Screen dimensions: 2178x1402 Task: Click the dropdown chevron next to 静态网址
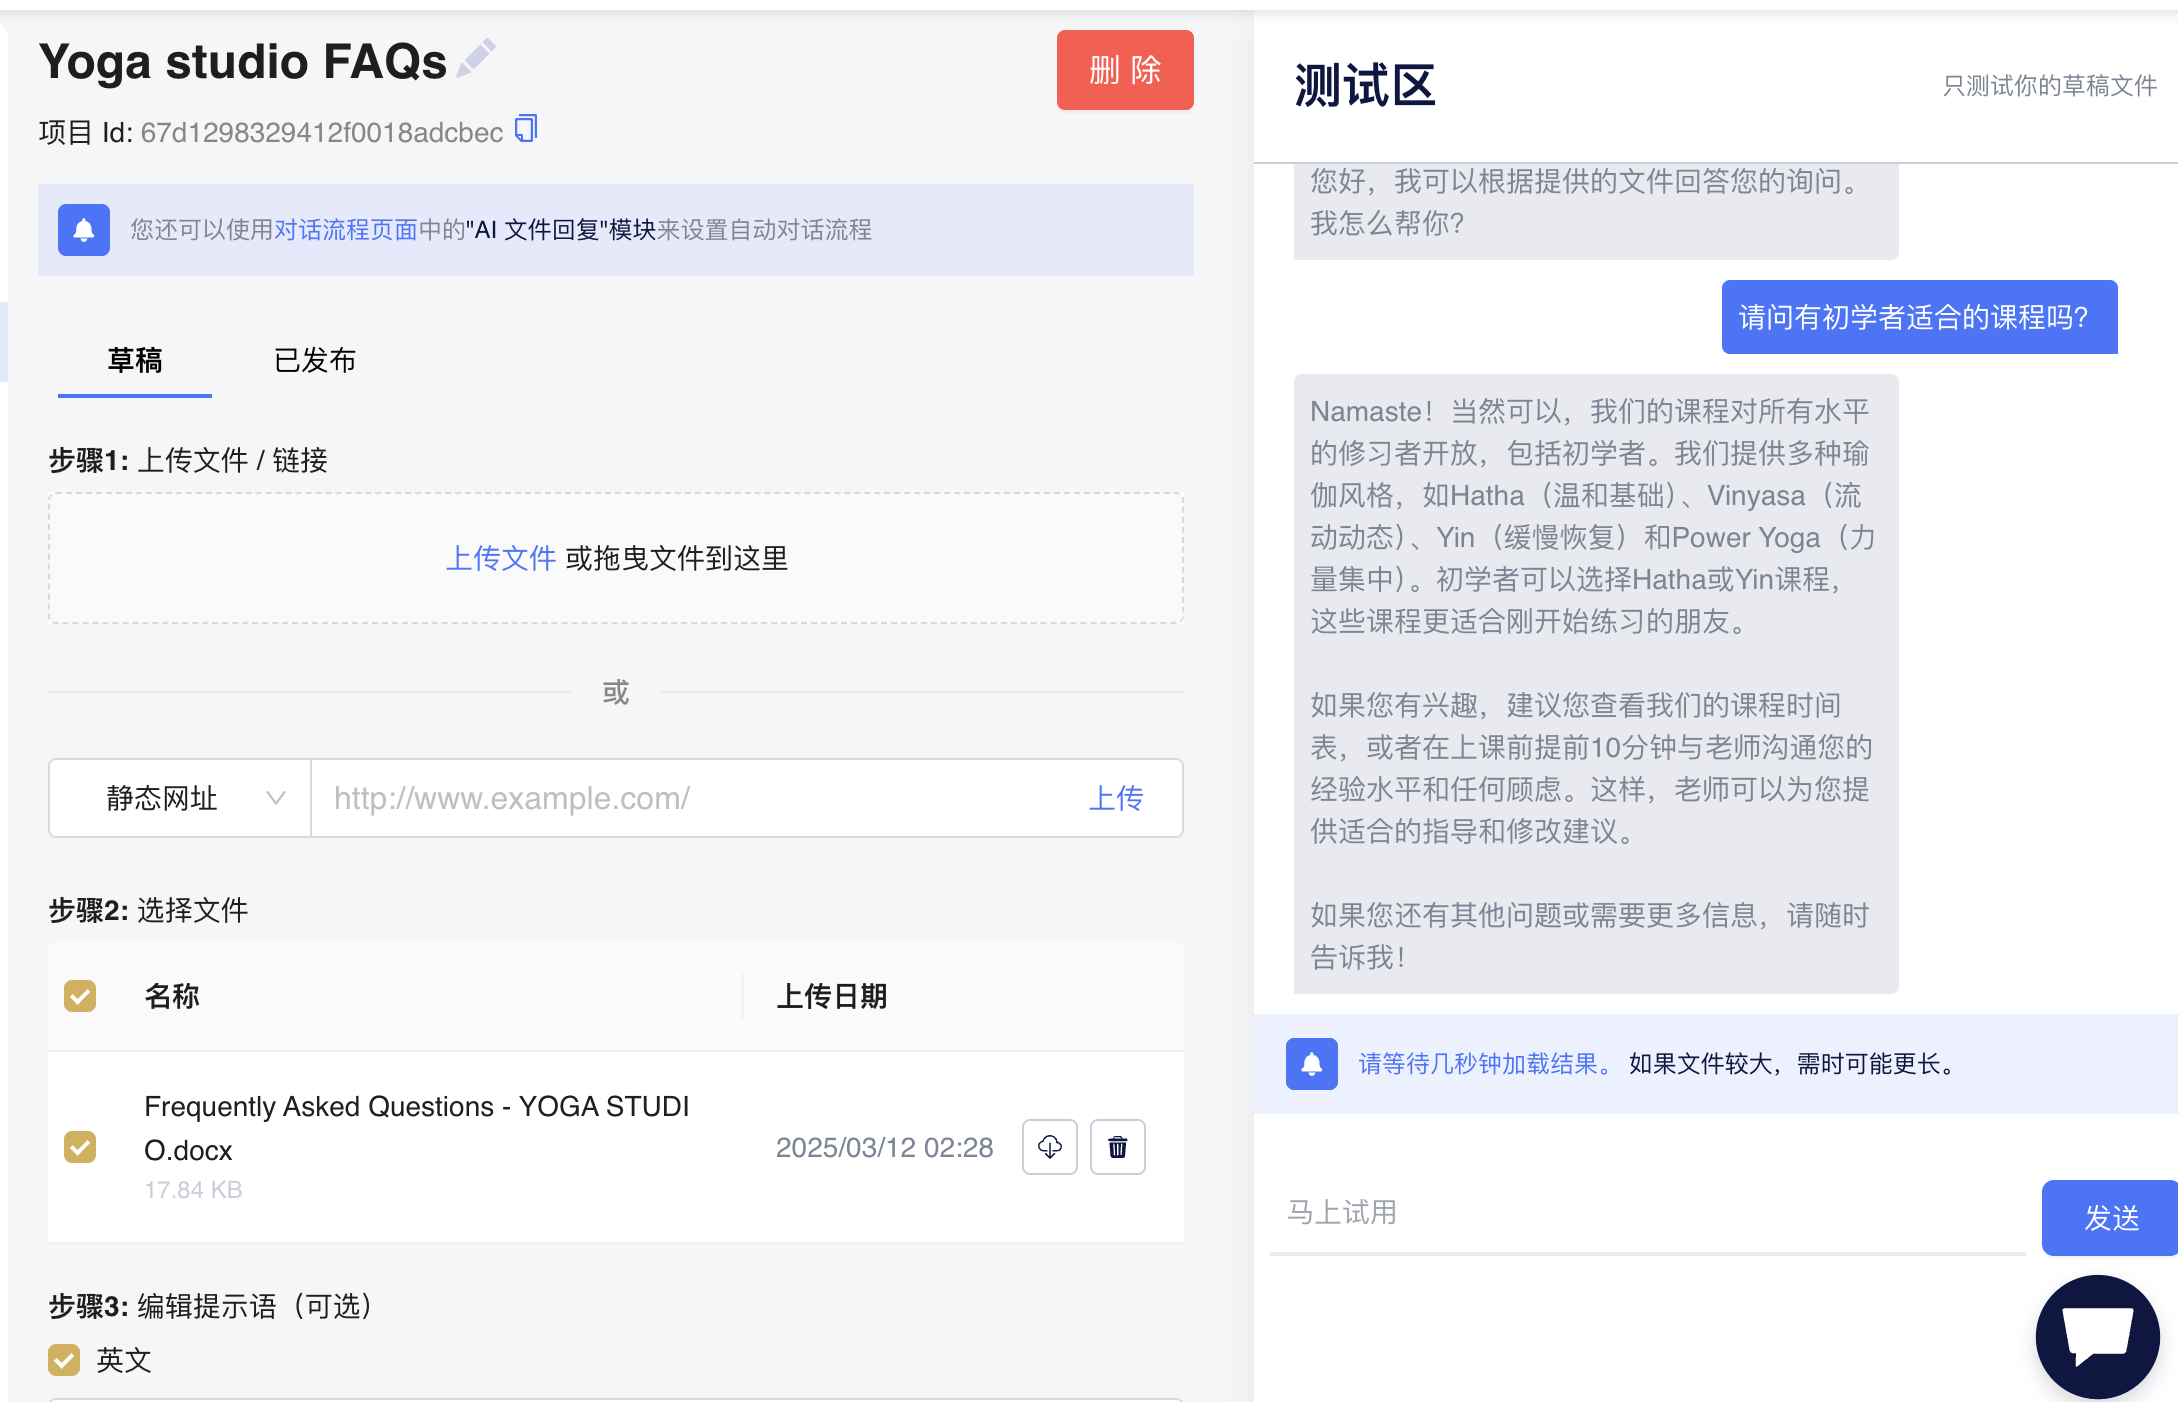tap(276, 798)
